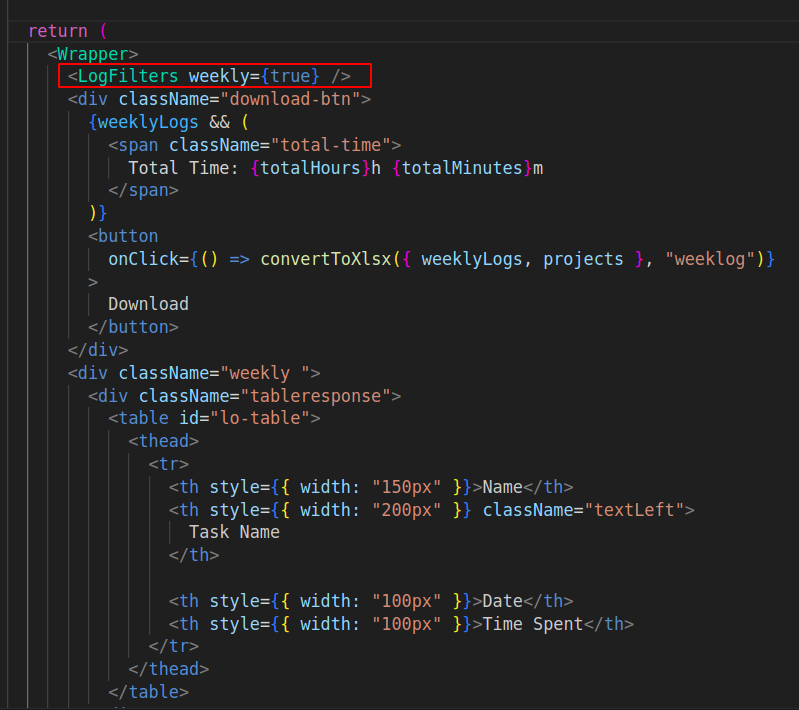This screenshot has height=710, width=799.
Task: Click the highlighted LogFilters component tag
Action: [128, 76]
